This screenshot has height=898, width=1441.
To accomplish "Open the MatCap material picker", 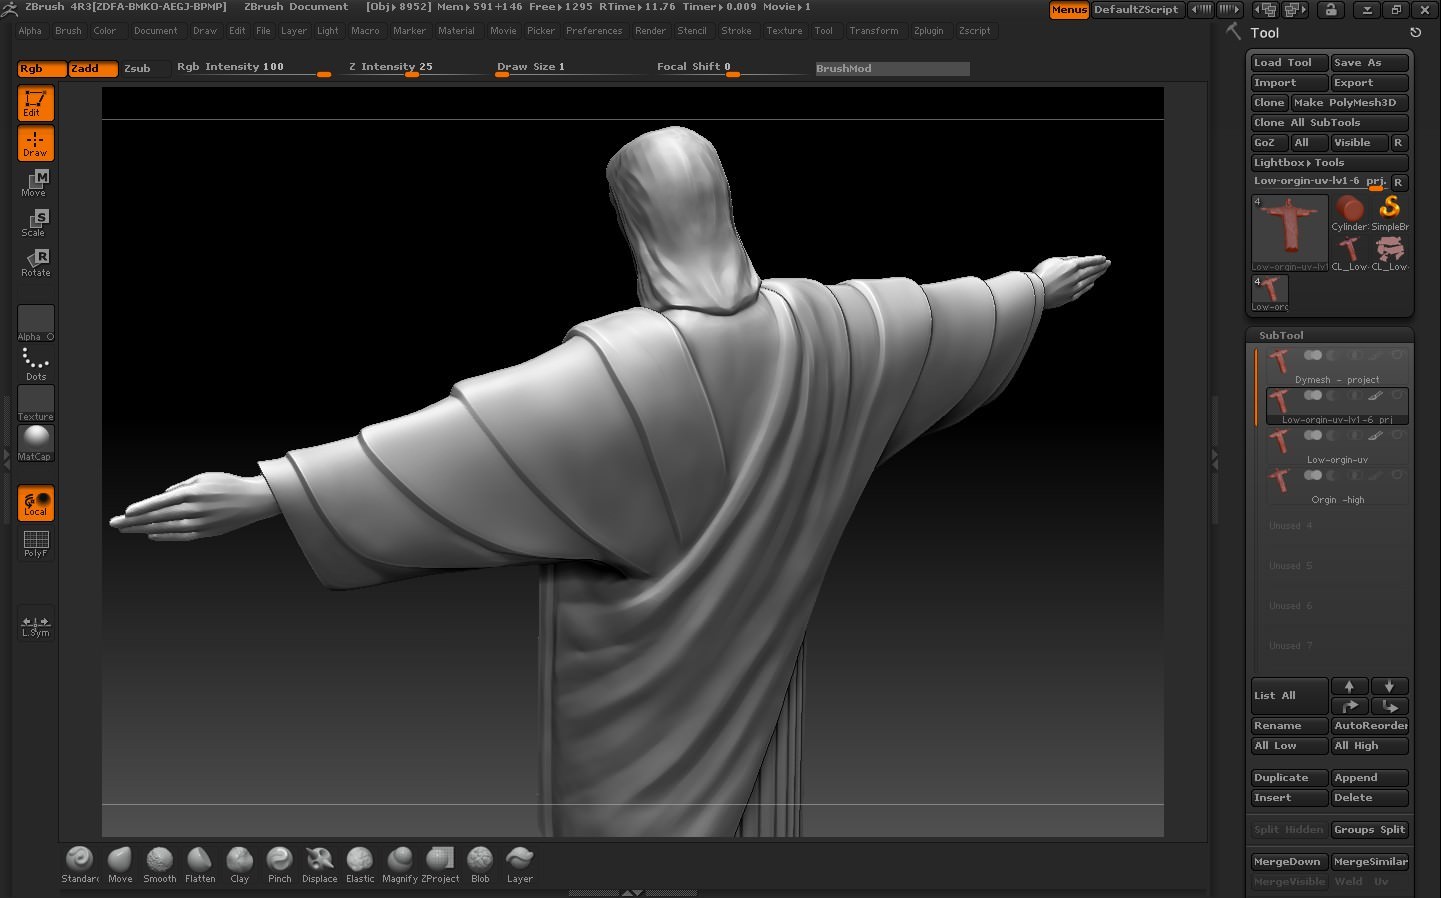I will tap(35, 443).
